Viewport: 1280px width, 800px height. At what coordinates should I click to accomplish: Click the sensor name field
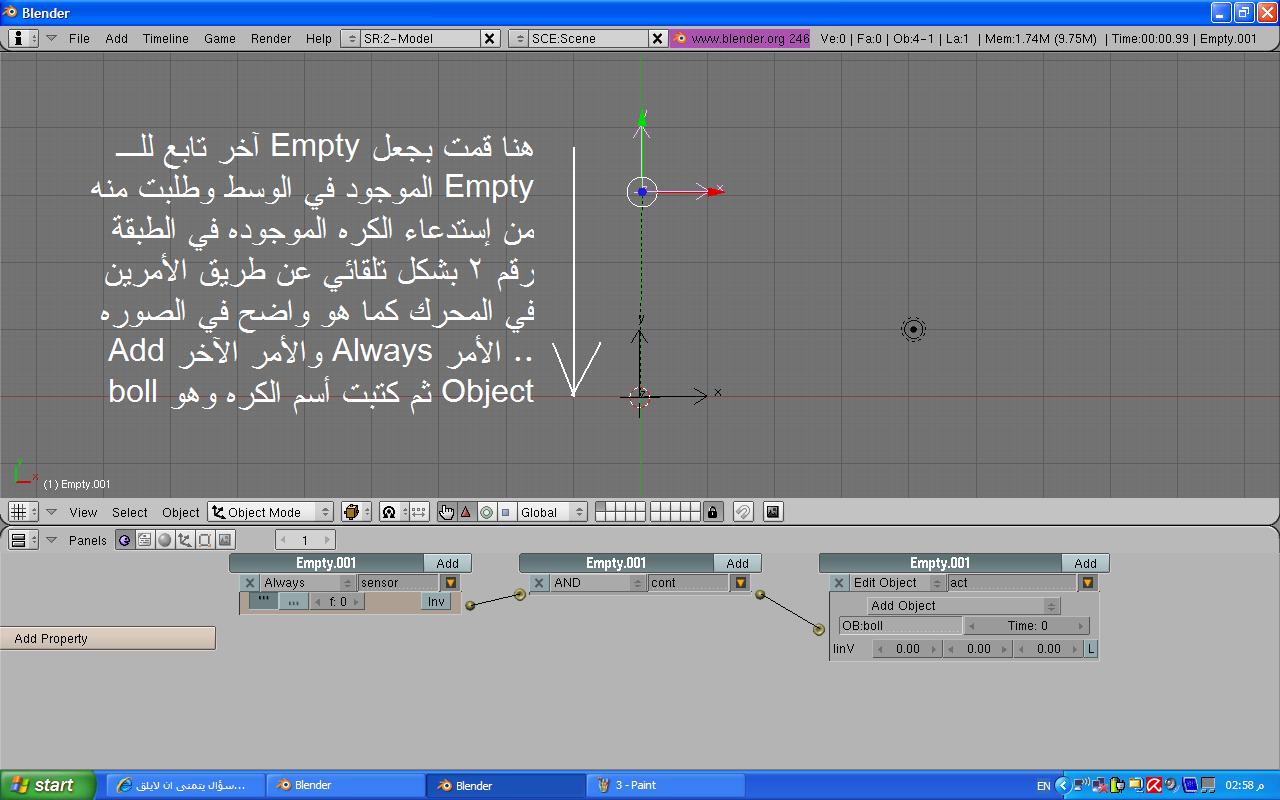pyautogui.click(x=398, y=583)
